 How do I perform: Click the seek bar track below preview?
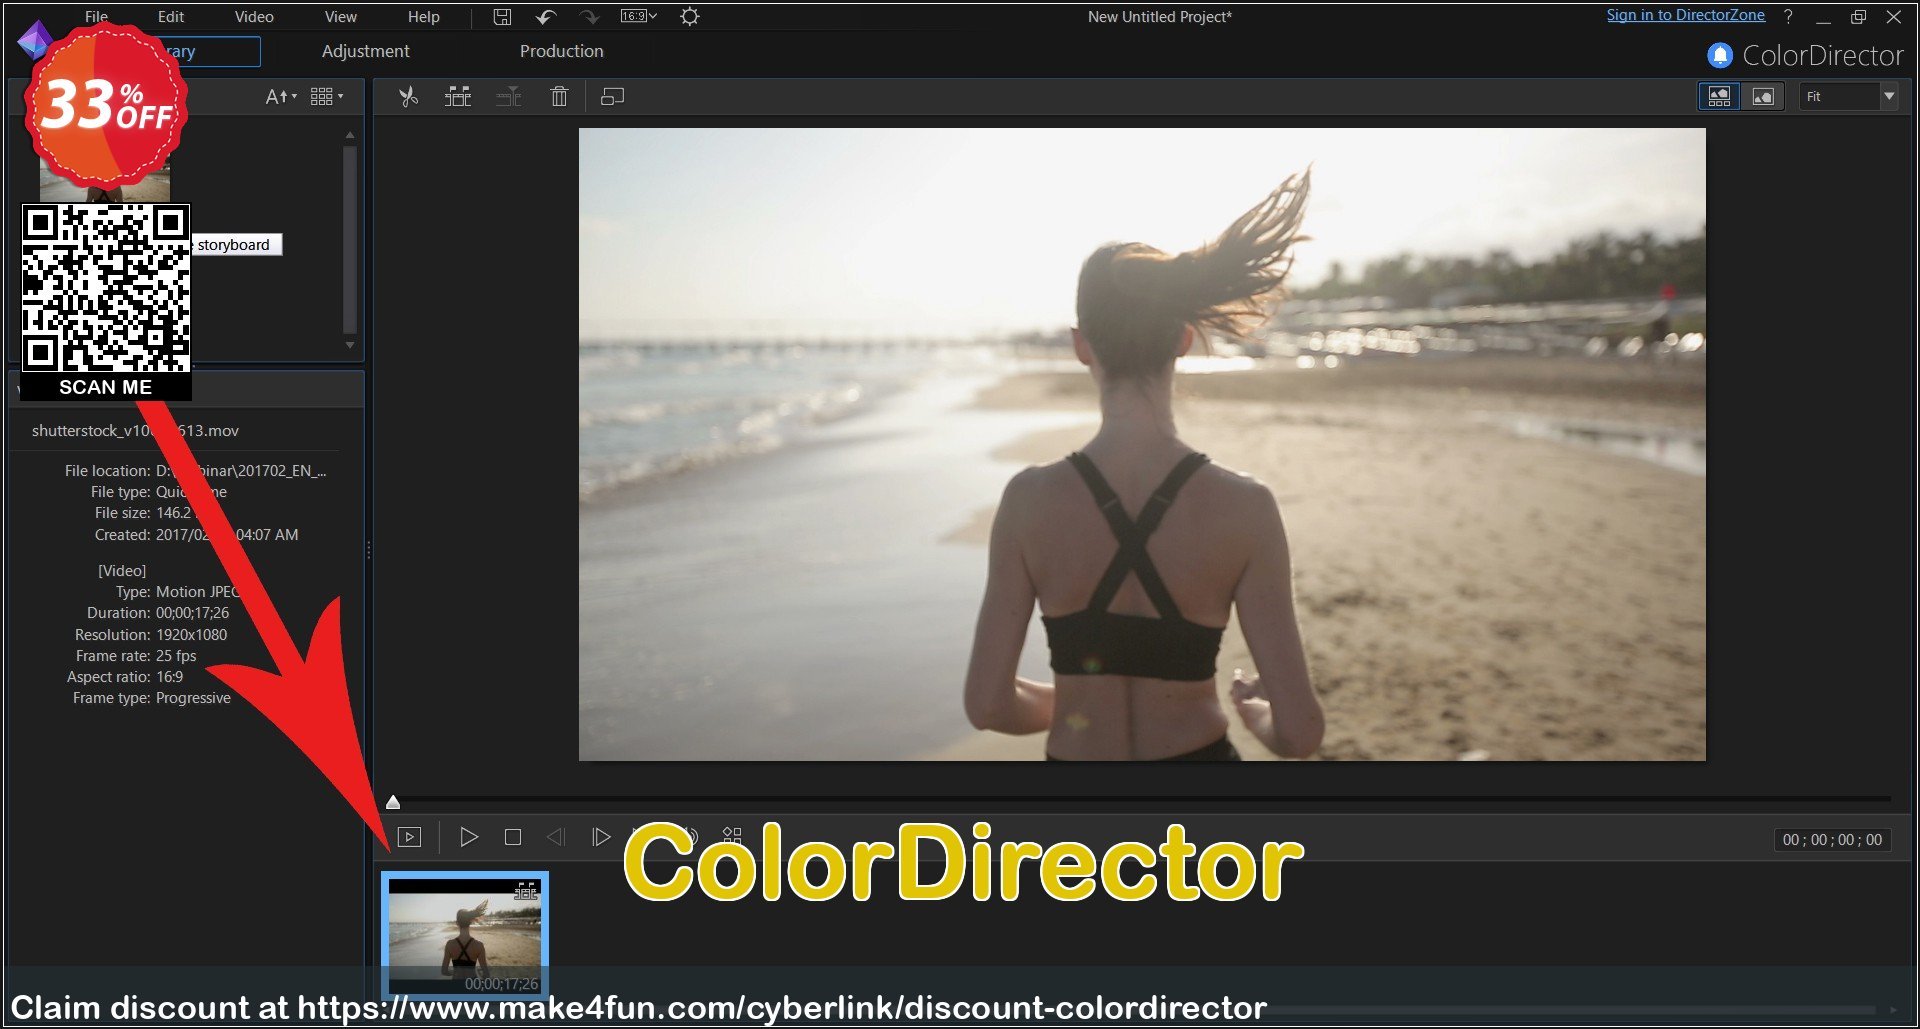pos(1140,800)
